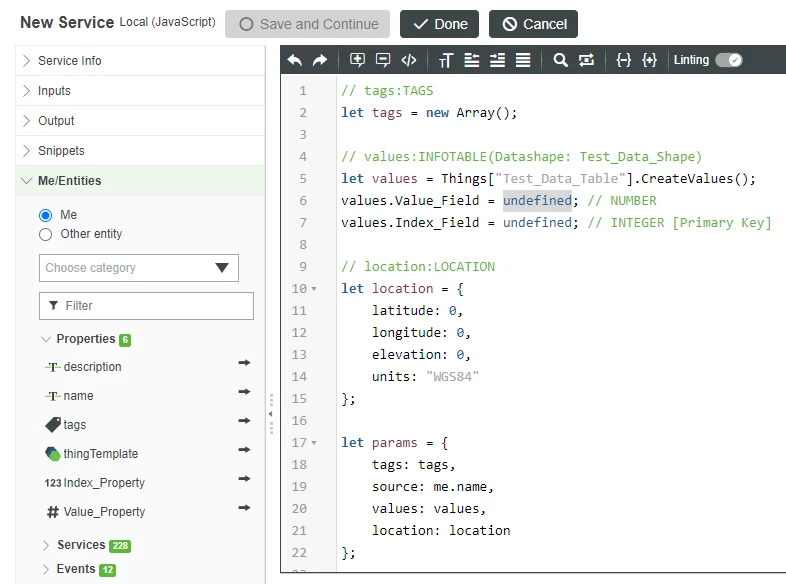Click the unfold all braces icon
The width and height of the screenshot is (786, 584).
[649, 60]
